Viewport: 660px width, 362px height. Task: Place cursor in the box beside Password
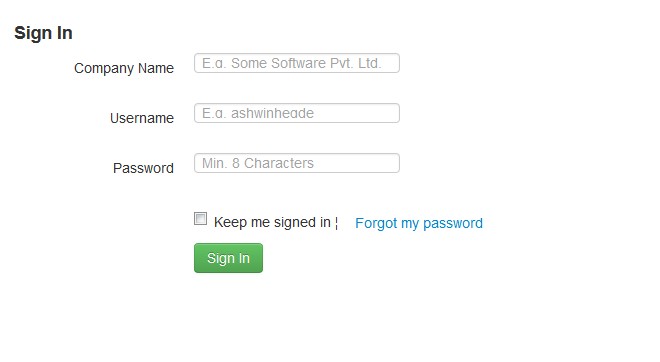pos(297,163)
